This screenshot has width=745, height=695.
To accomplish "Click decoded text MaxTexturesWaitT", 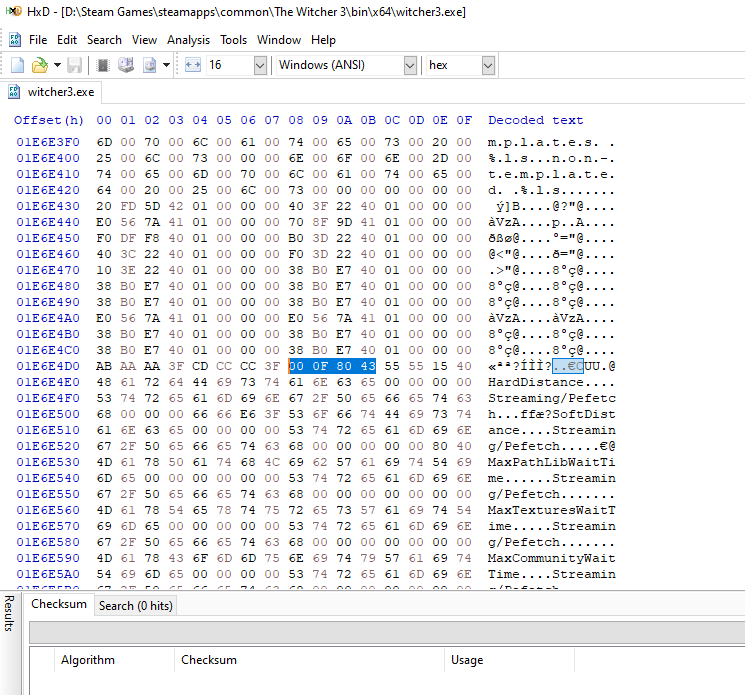I will pos(552,510).
